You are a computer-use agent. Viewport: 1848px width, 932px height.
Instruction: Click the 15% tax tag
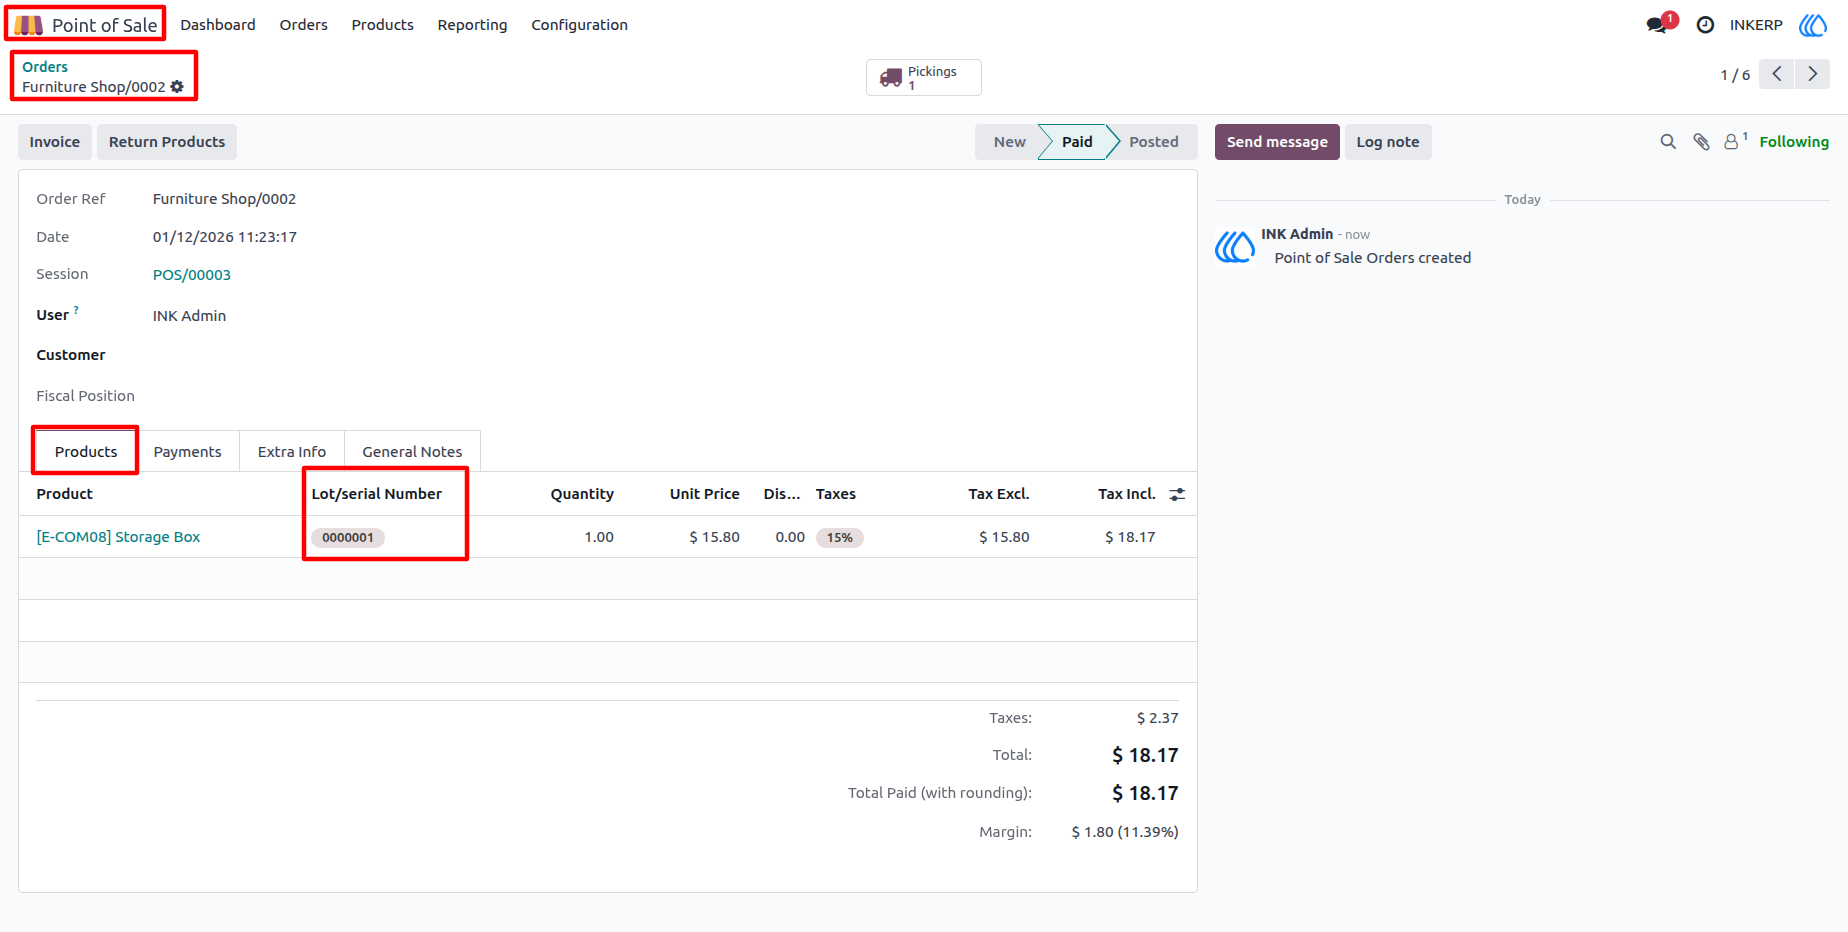click(840, 538)
